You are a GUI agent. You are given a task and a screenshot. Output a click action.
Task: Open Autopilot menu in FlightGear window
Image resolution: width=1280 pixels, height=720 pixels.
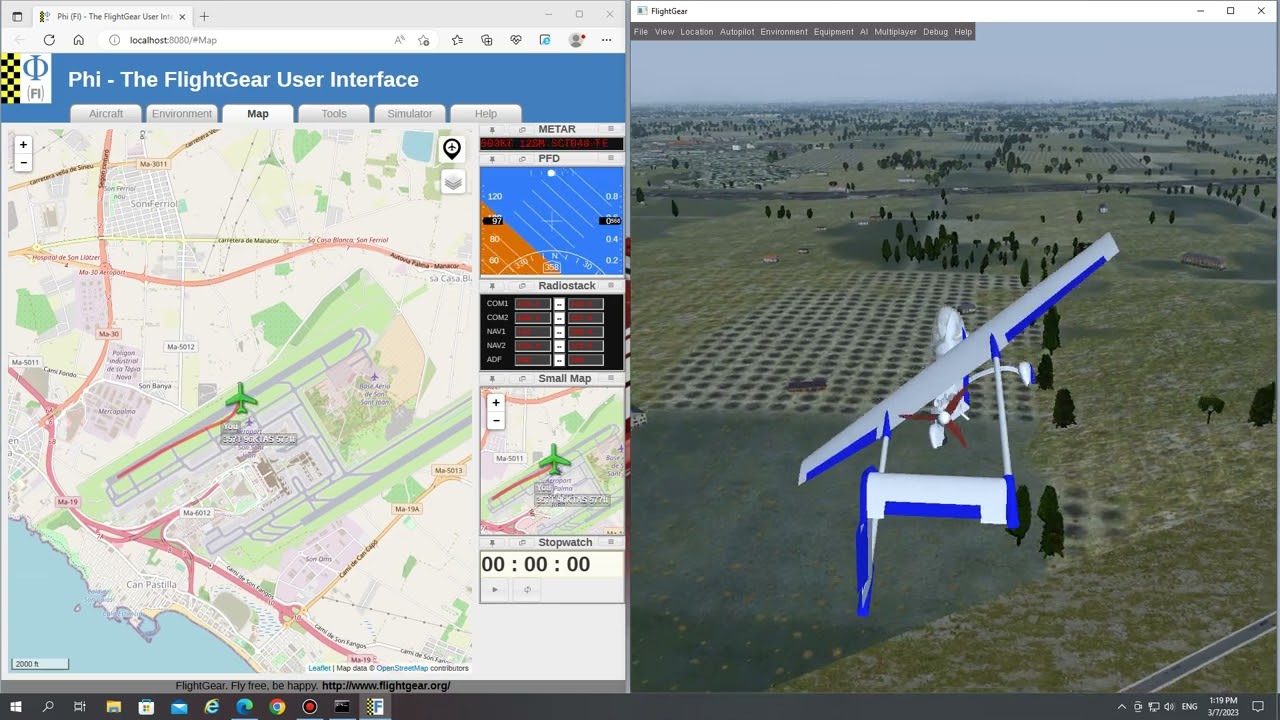tap(737, 32)
